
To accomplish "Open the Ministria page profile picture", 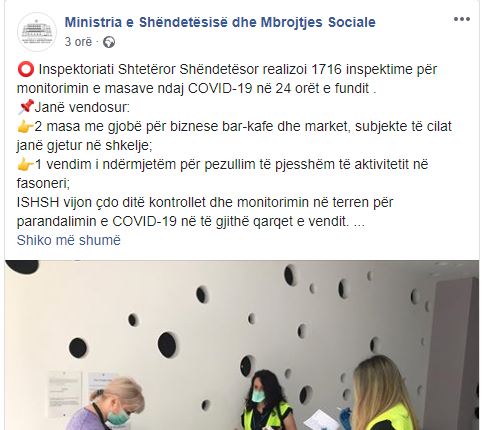I will coord(37,32).
